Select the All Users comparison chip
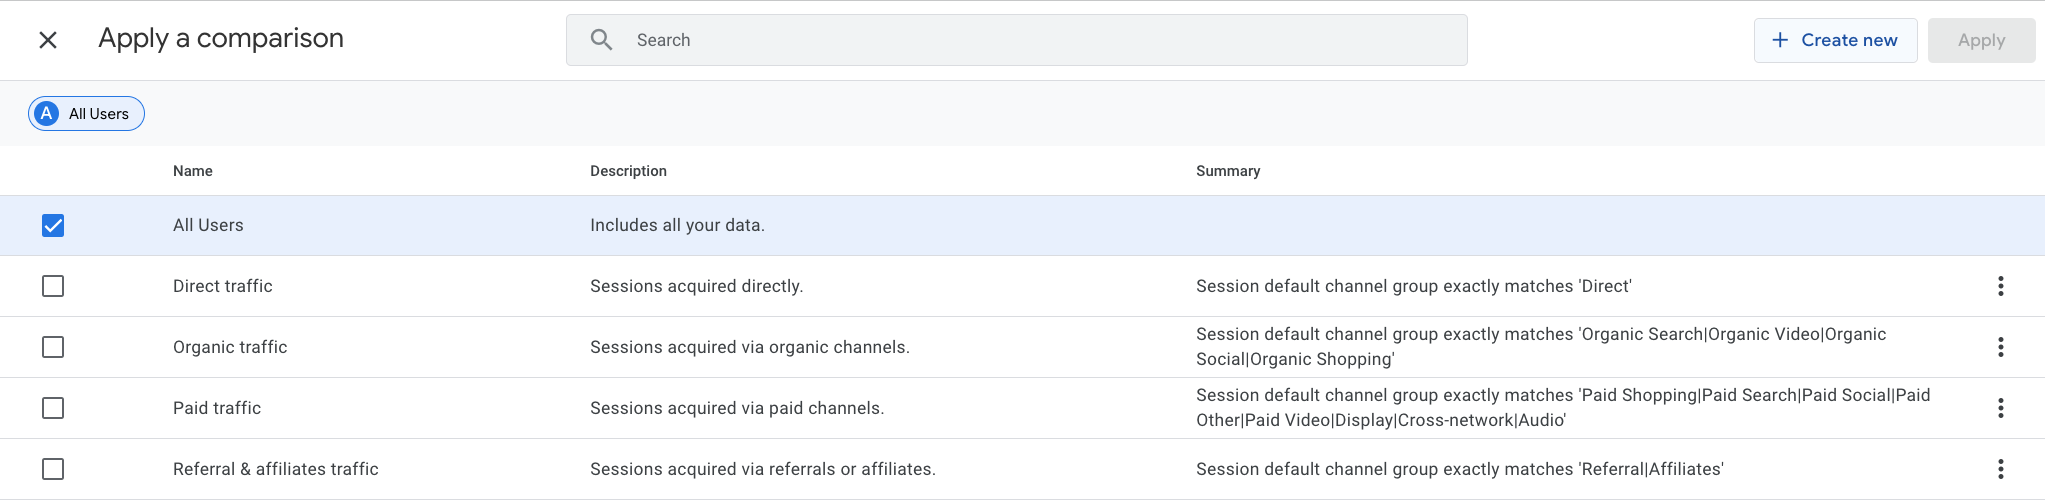 click(86, 114)
